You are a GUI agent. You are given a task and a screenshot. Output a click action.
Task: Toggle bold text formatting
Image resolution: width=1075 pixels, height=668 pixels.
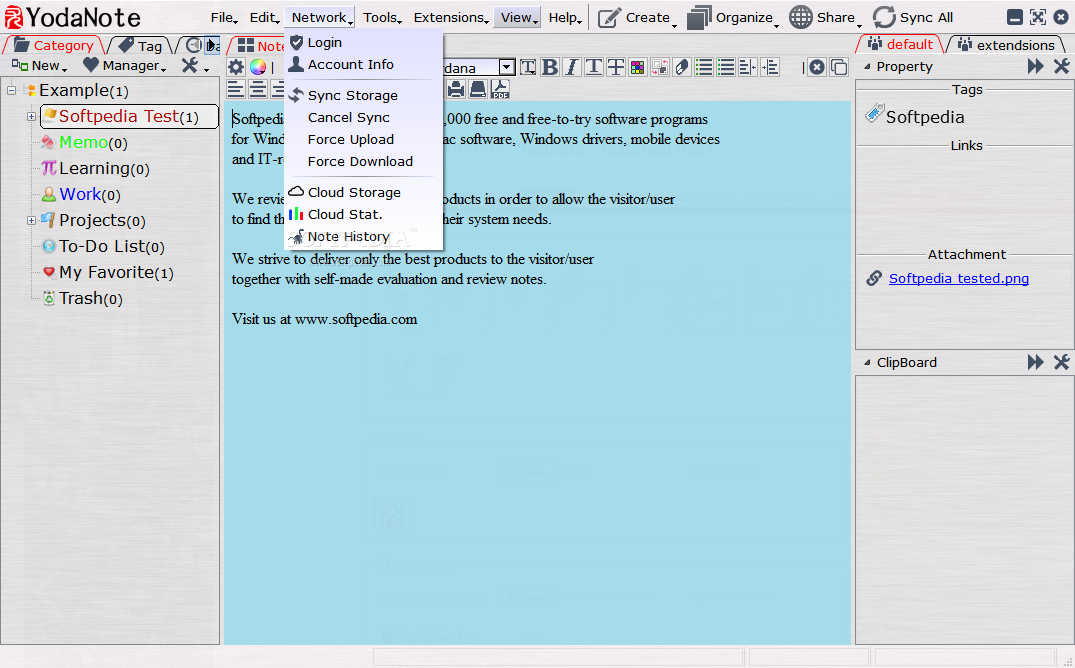click(550, 67)
